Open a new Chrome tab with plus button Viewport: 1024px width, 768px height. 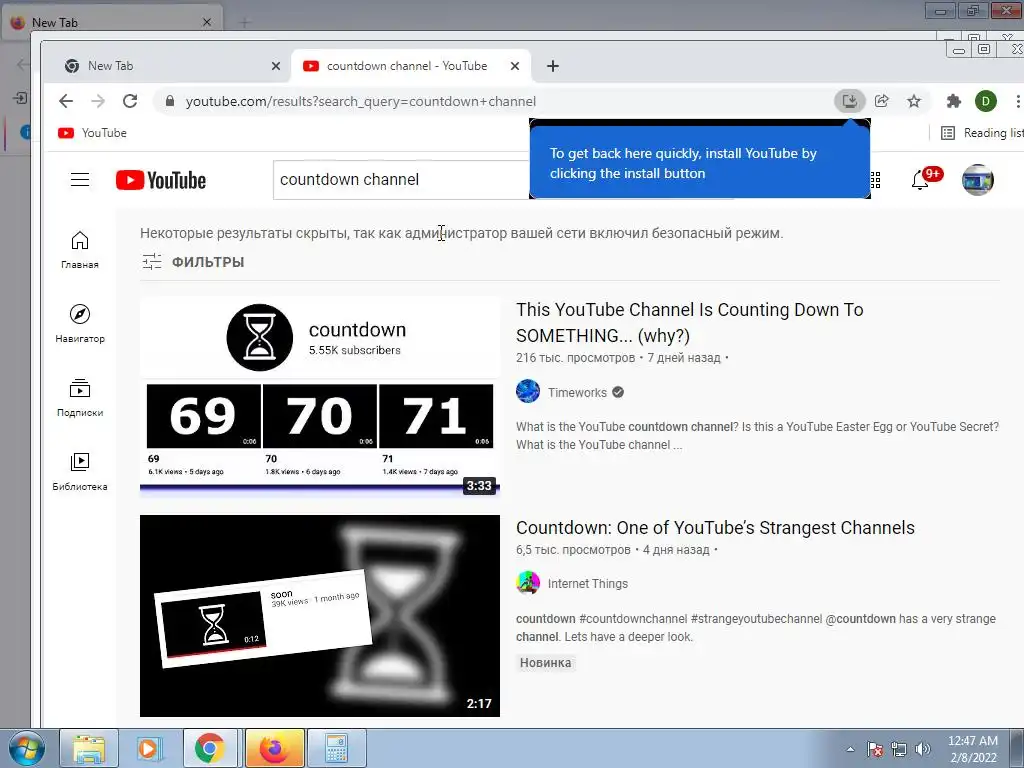(552, 66)
